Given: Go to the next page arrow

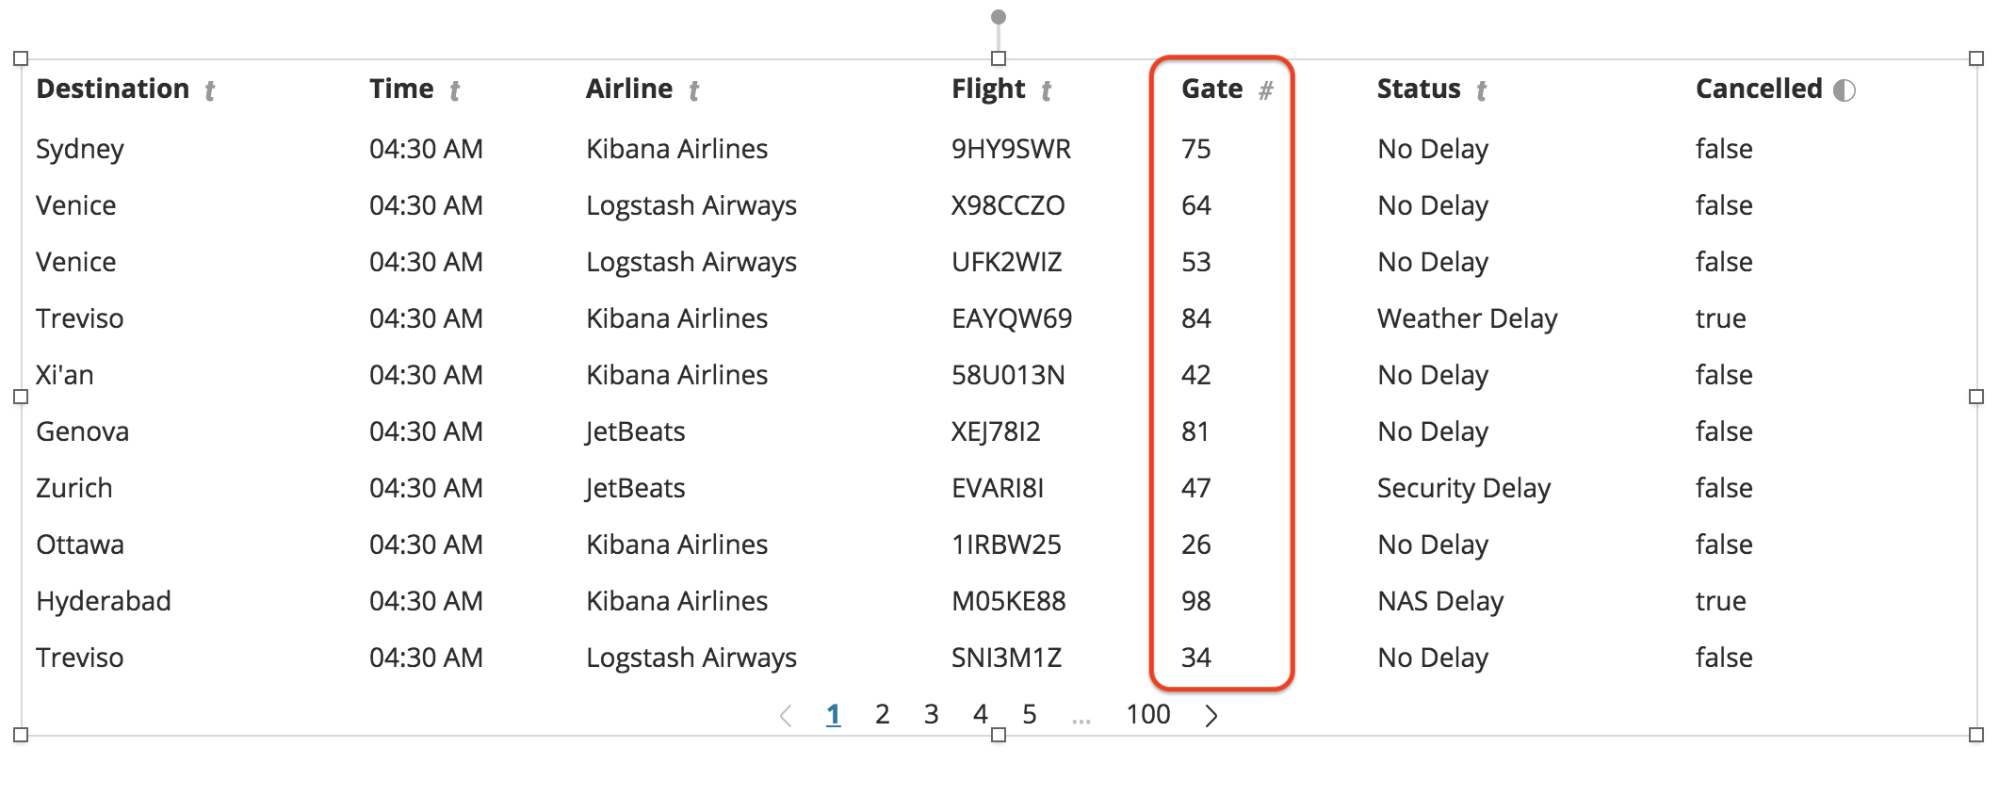Looking at the screenshot, I should point(1211,716).
